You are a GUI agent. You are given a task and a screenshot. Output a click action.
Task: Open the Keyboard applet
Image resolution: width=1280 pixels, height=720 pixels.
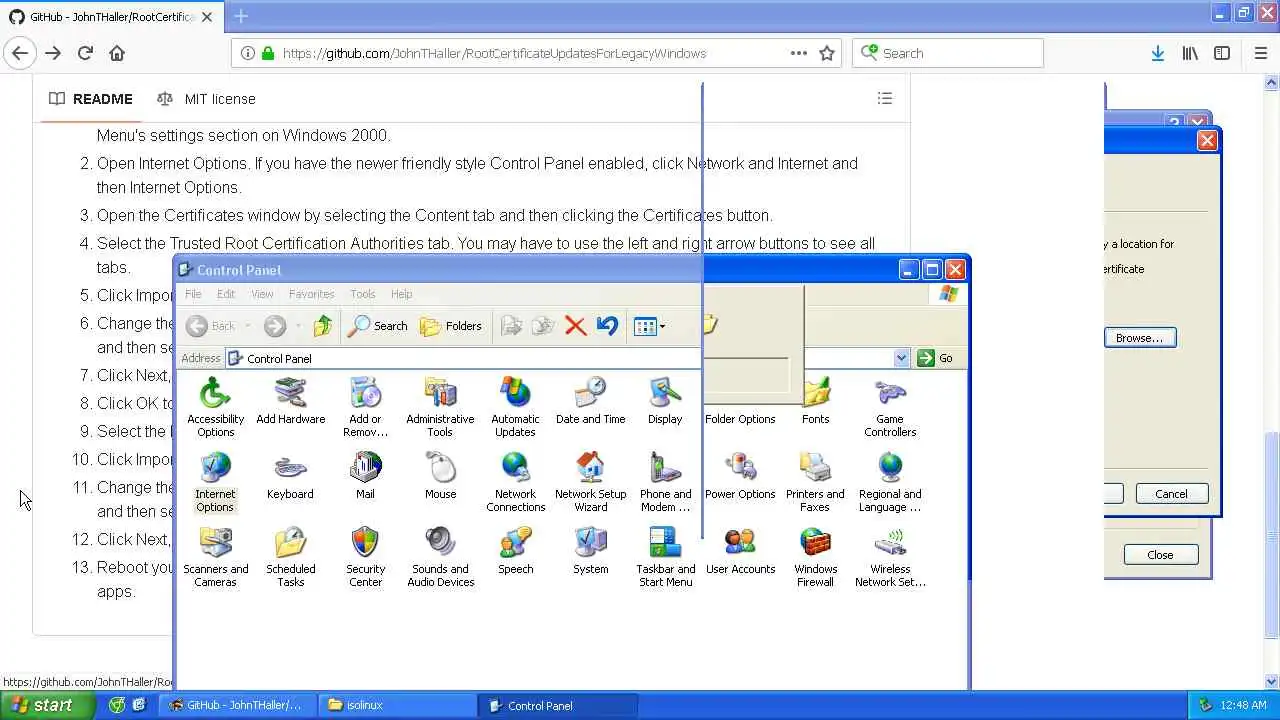290,476
